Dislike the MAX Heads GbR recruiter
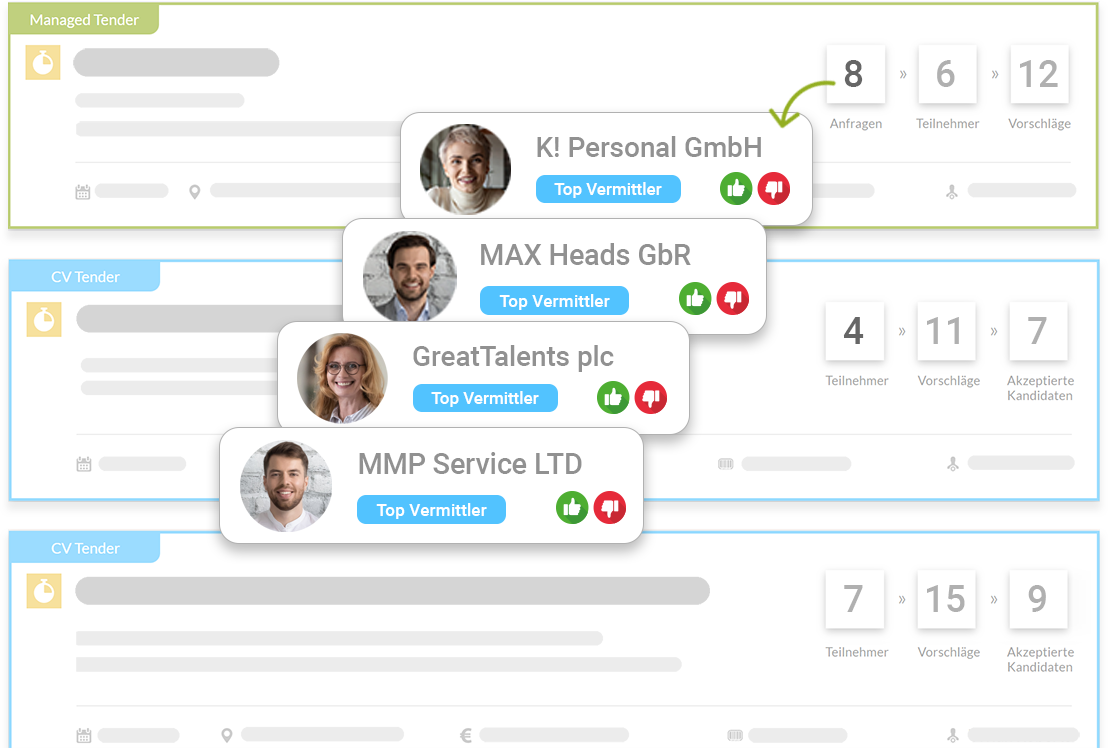The width and height of the screenshot is (1108, 748). coord(732,298)
